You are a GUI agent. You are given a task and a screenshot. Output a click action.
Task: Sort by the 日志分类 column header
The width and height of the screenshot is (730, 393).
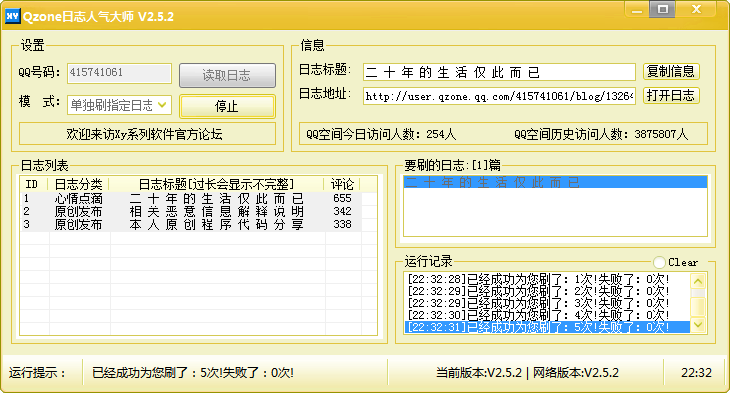coord(78,184)
